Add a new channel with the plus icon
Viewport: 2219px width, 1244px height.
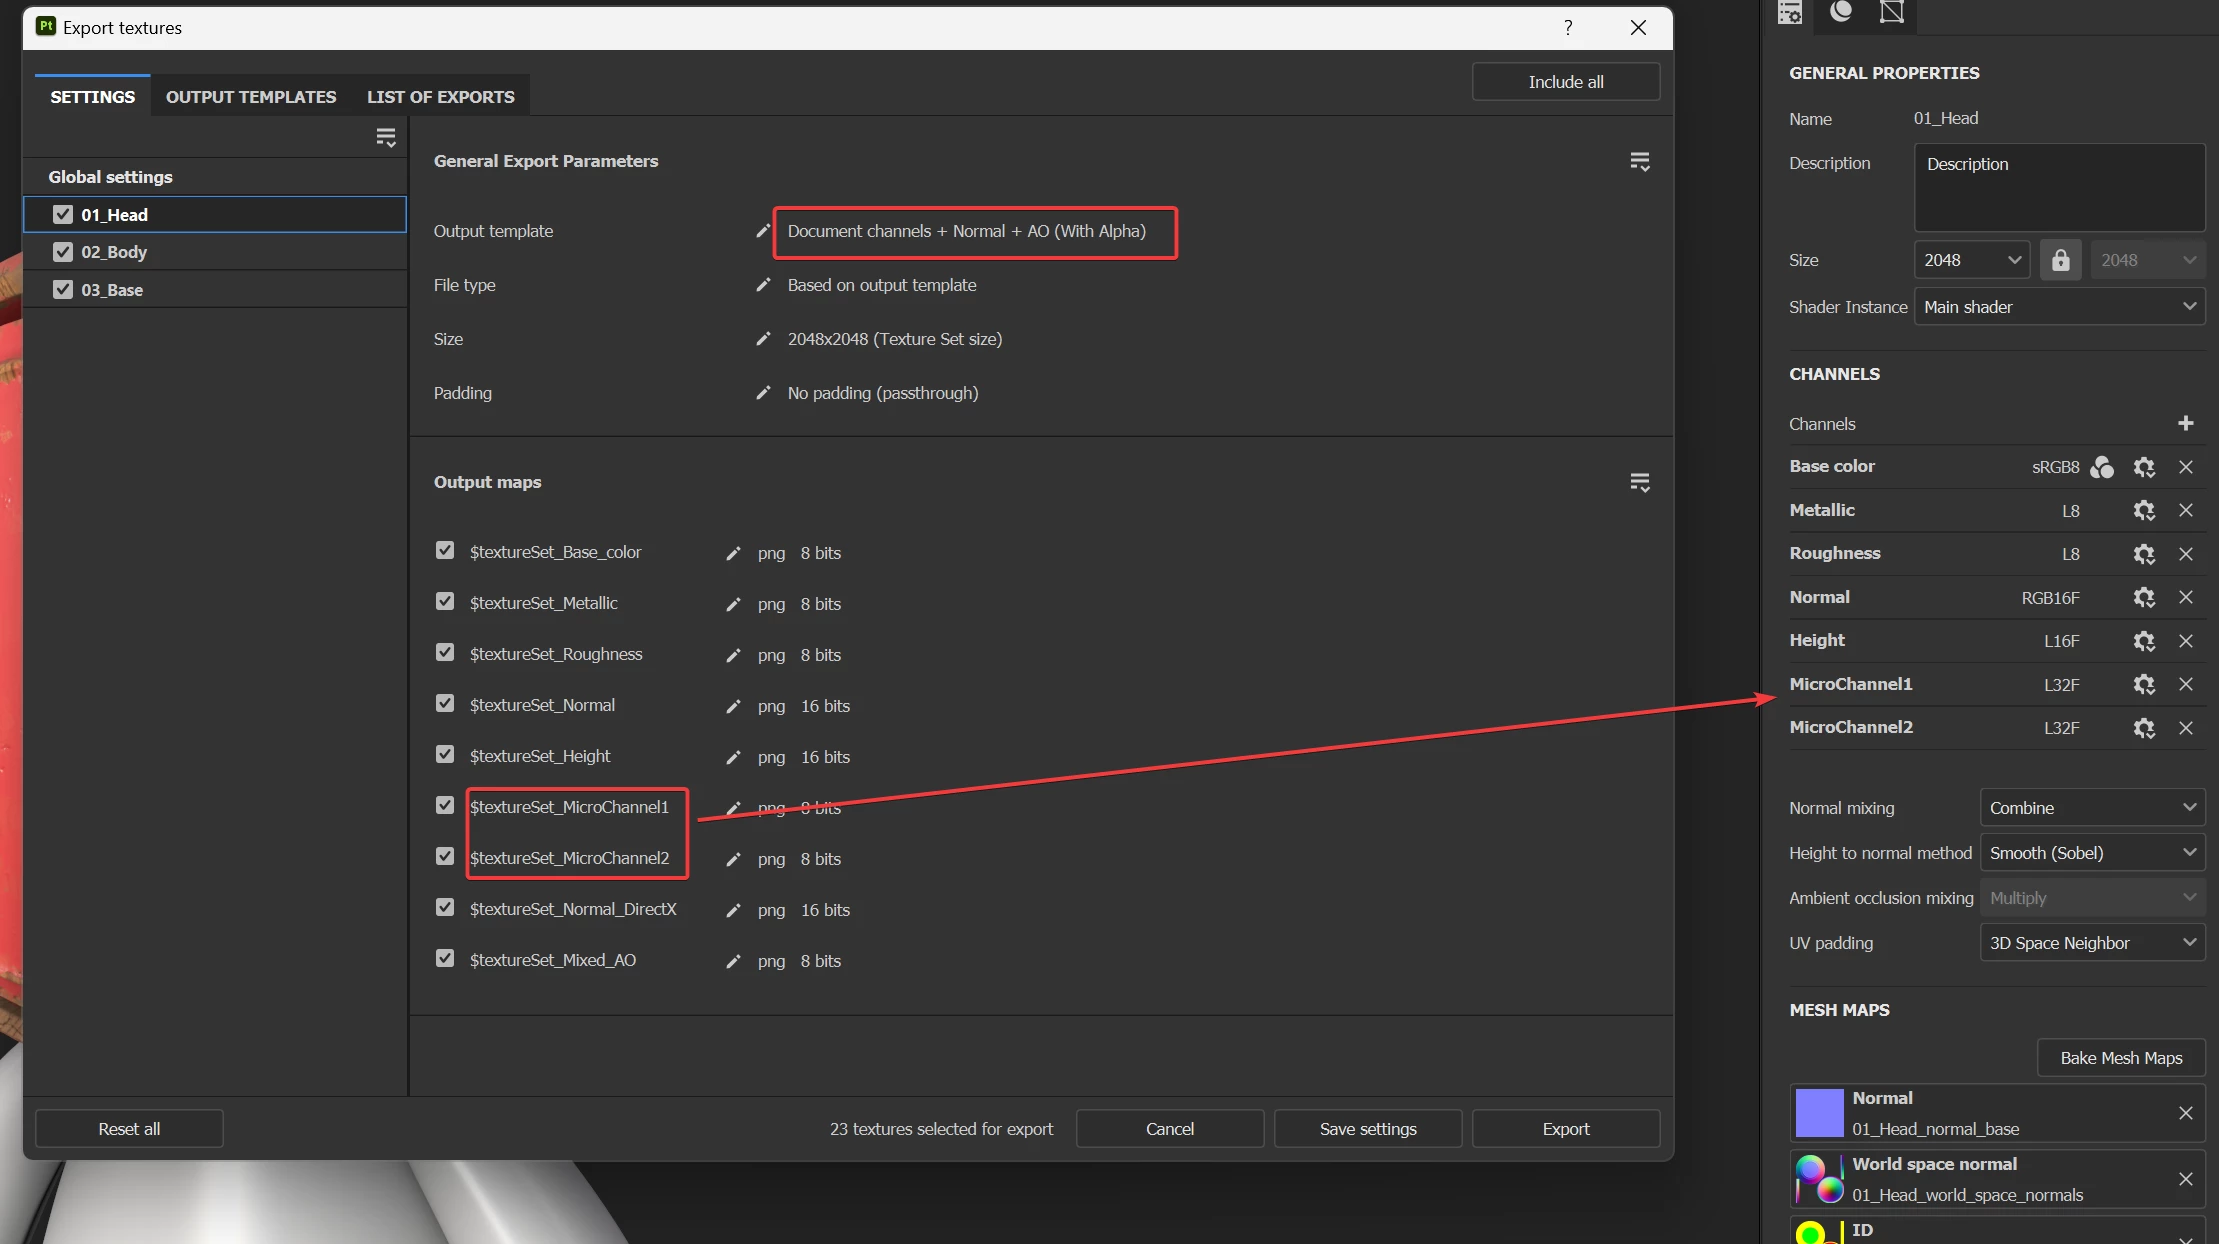pos(2185,424)
